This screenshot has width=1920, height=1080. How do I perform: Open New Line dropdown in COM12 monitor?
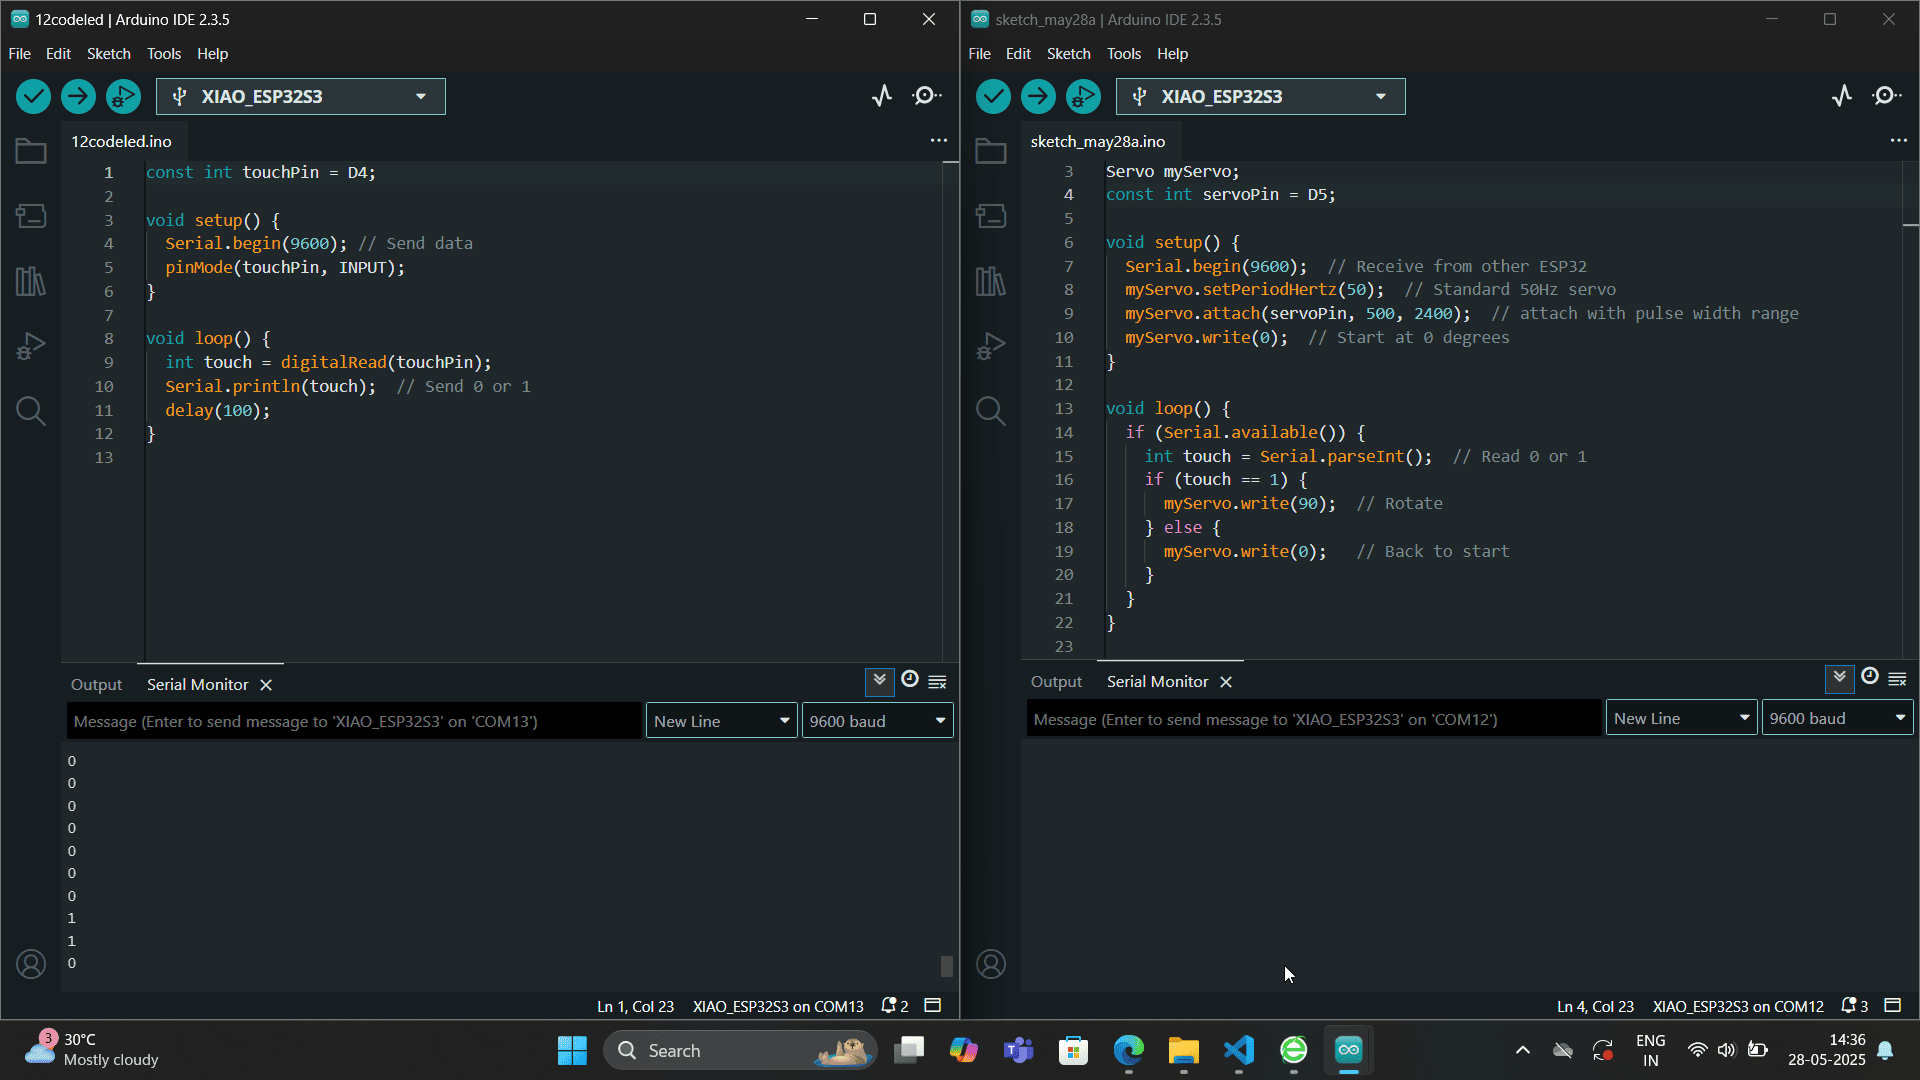[x=1682, y=718]
